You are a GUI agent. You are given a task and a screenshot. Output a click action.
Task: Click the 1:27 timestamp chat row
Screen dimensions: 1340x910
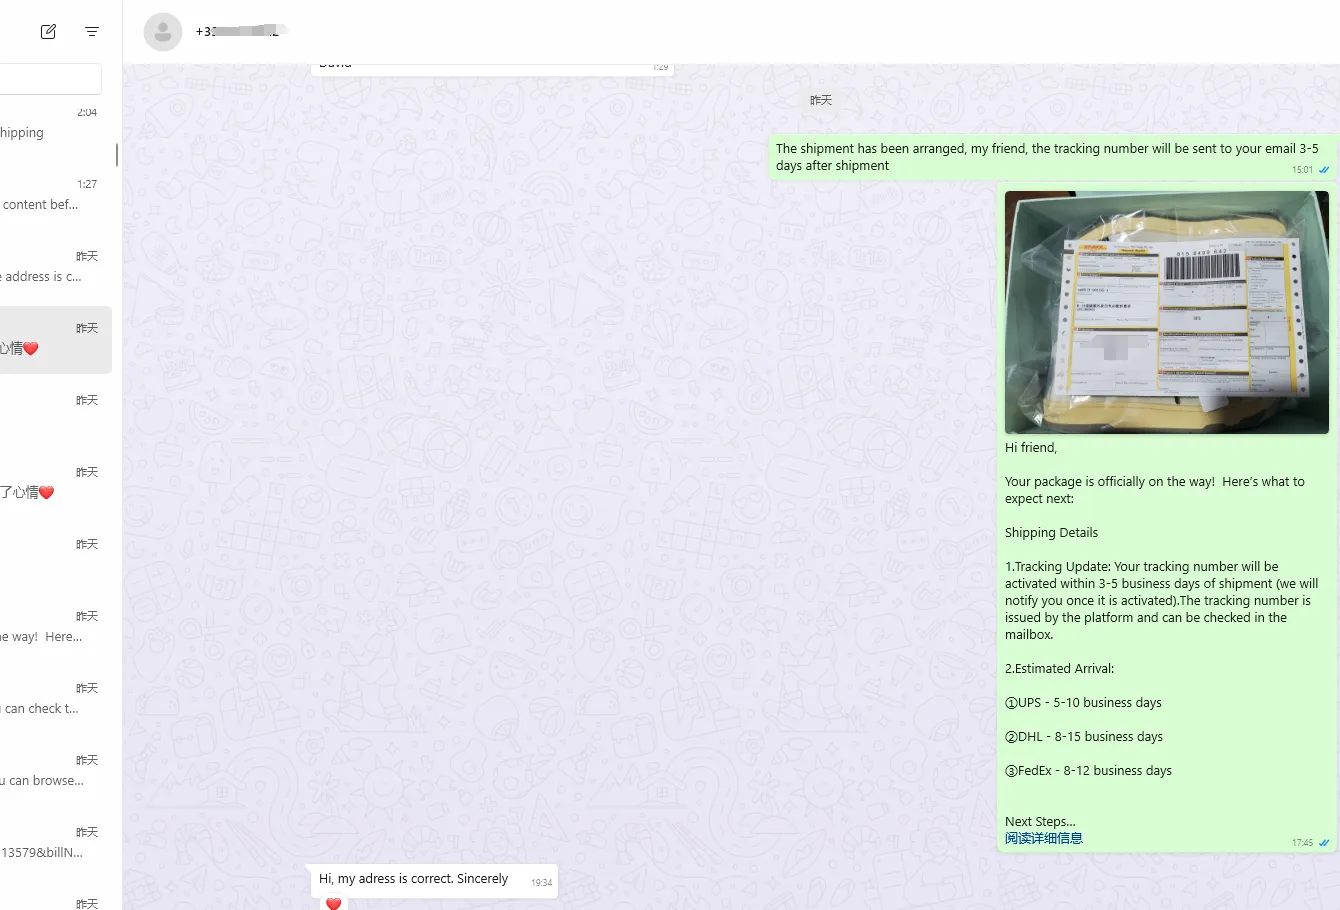(x=56, y=196)
